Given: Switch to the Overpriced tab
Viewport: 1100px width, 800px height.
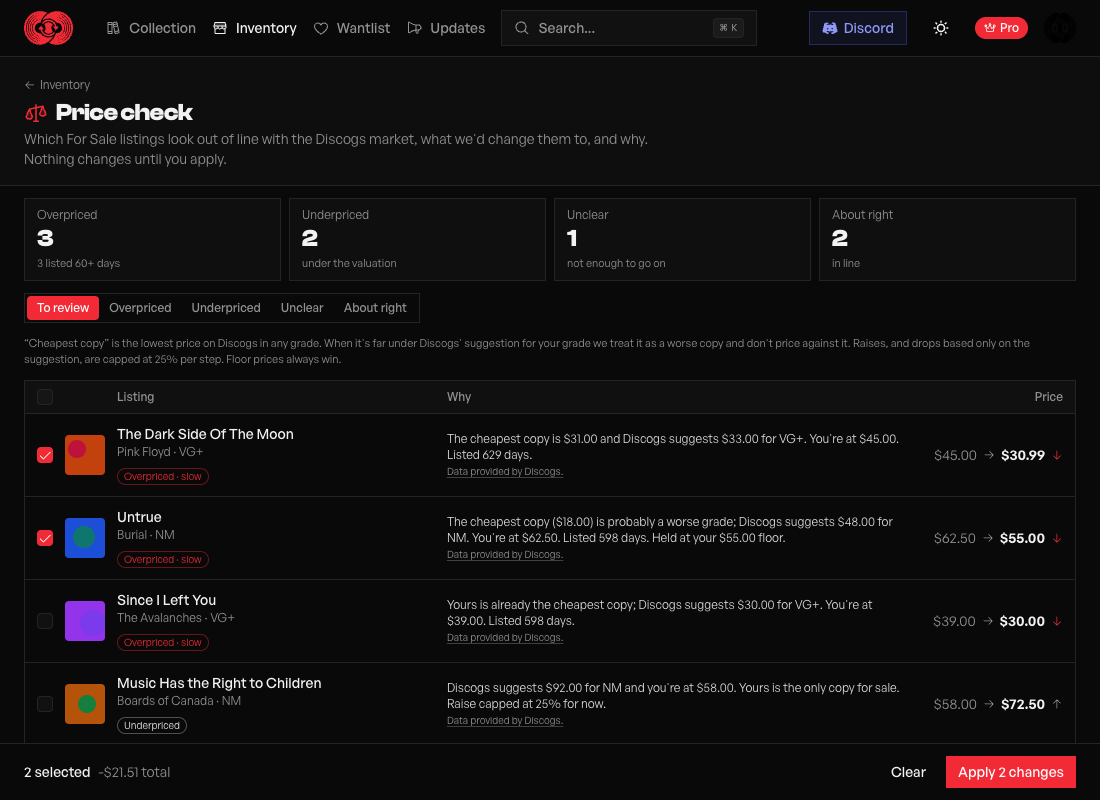Looking at the screenshot, I should click(140, 308).
